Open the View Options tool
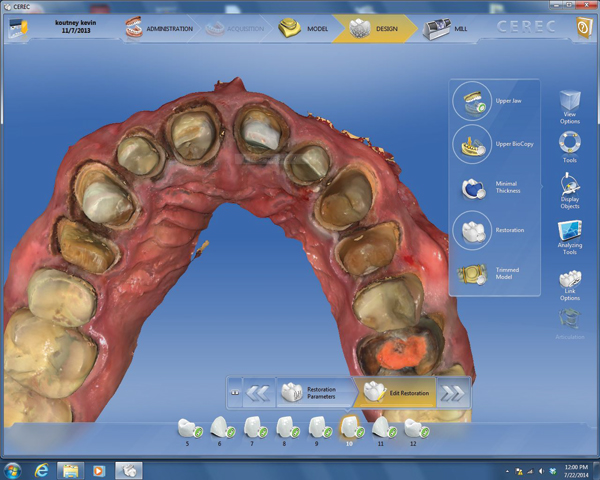This screenshot has width=600, height=480. coord(570,105)
